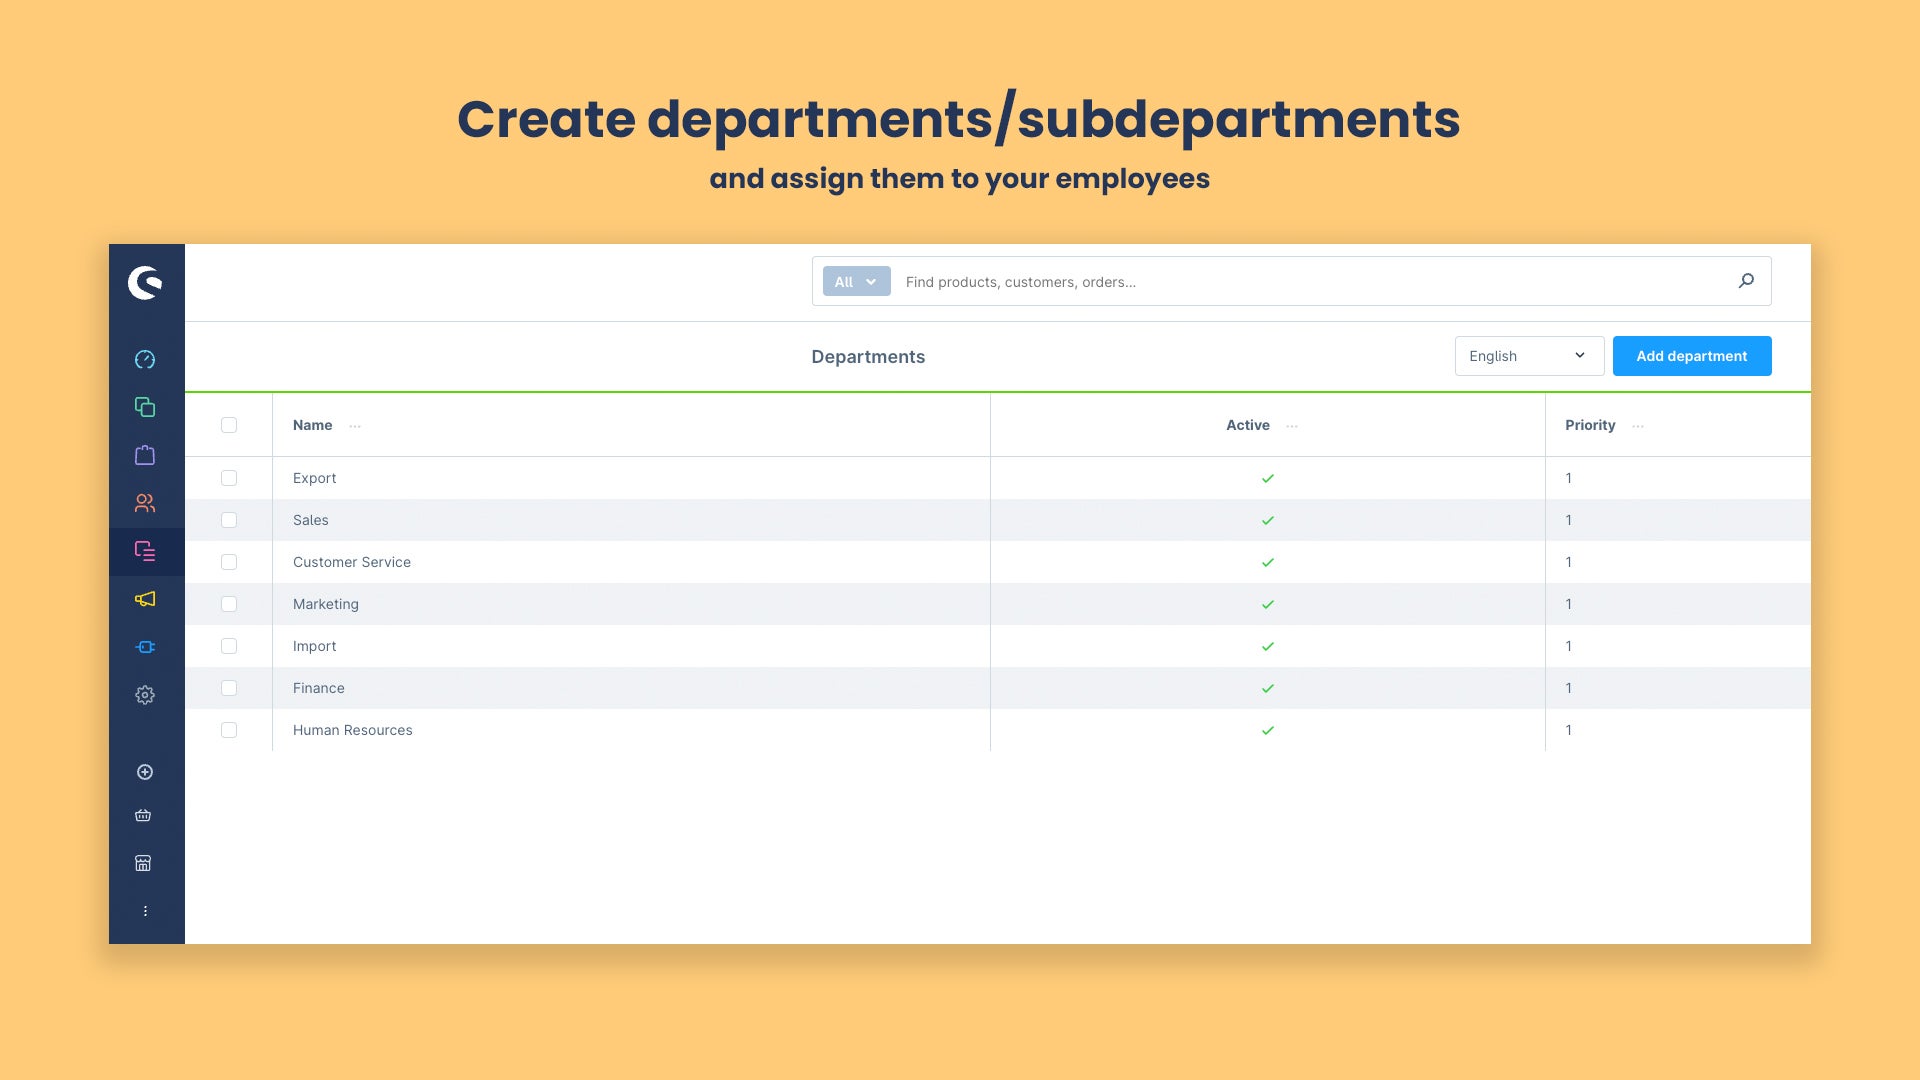1920x1080 pixels.
Task: Open the storefront sales channel icon
Action: [x=143, y=863]
